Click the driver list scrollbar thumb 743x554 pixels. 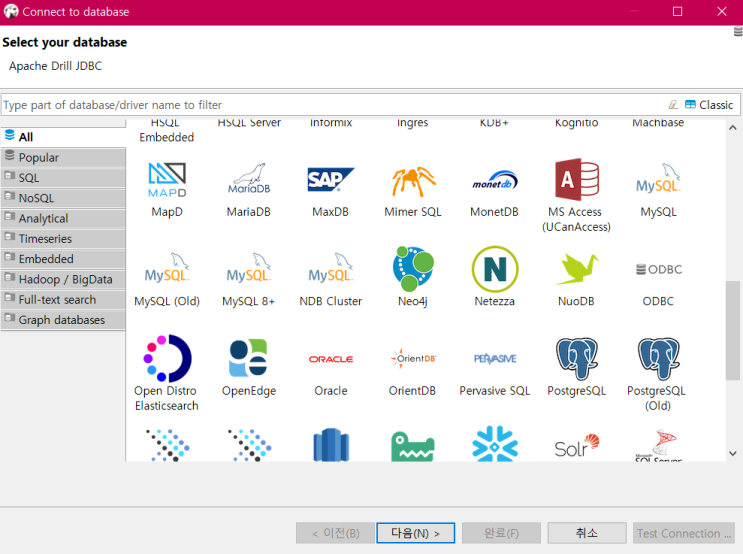tap(733, 330)
